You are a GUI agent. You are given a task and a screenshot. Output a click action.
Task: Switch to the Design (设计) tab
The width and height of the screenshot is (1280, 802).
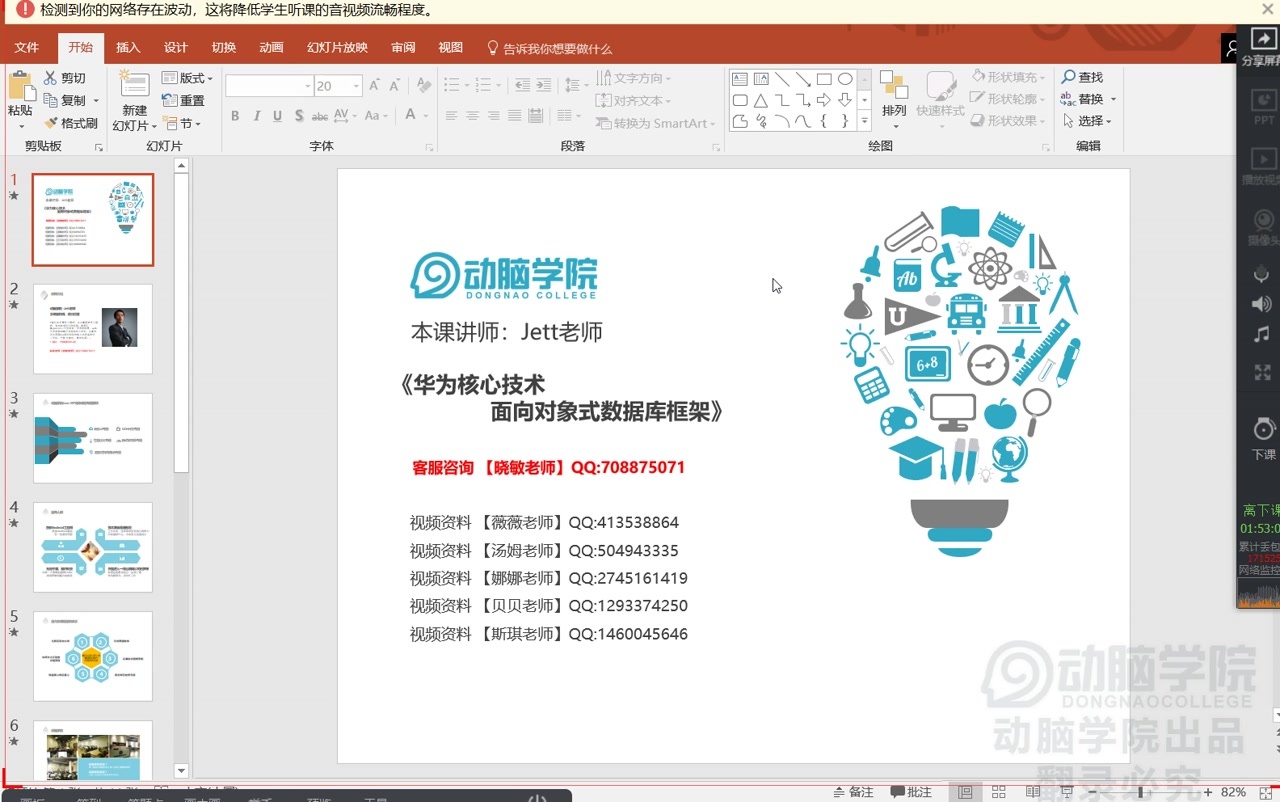point(176,48)
